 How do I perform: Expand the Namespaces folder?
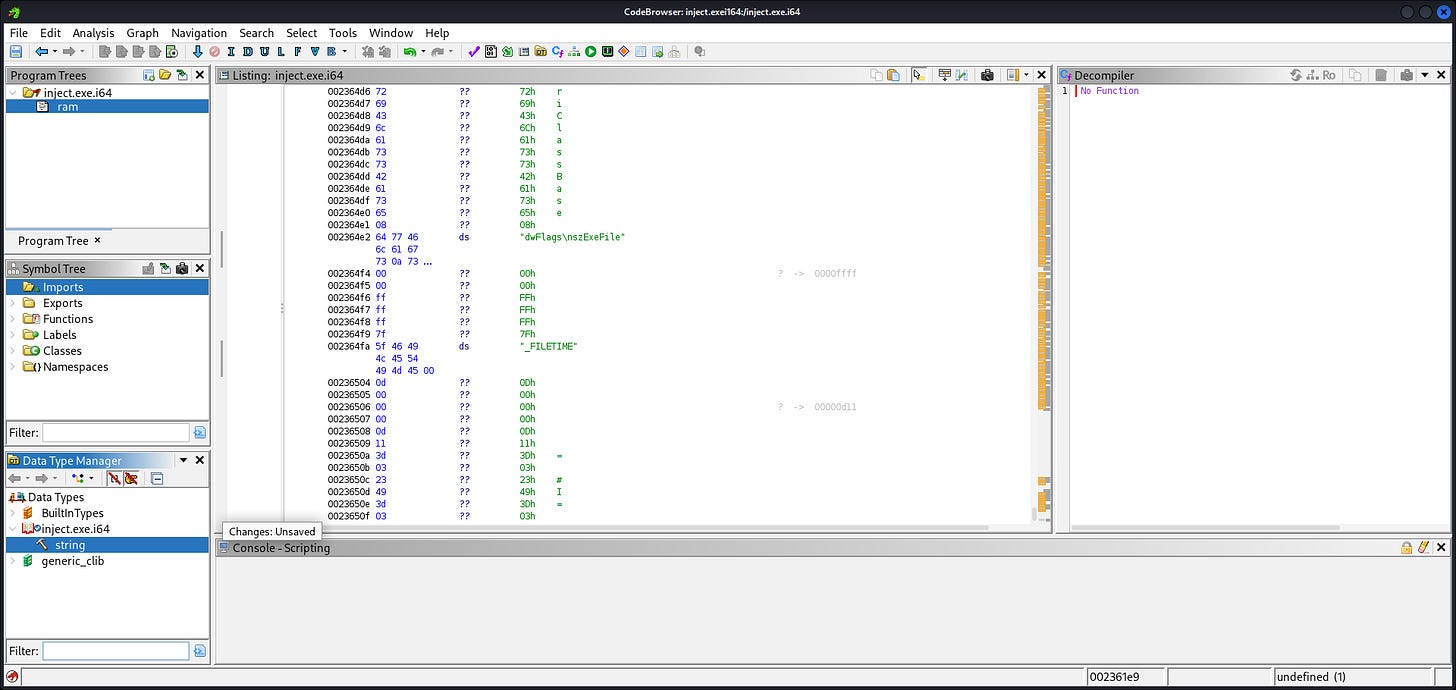click(13, 367)
